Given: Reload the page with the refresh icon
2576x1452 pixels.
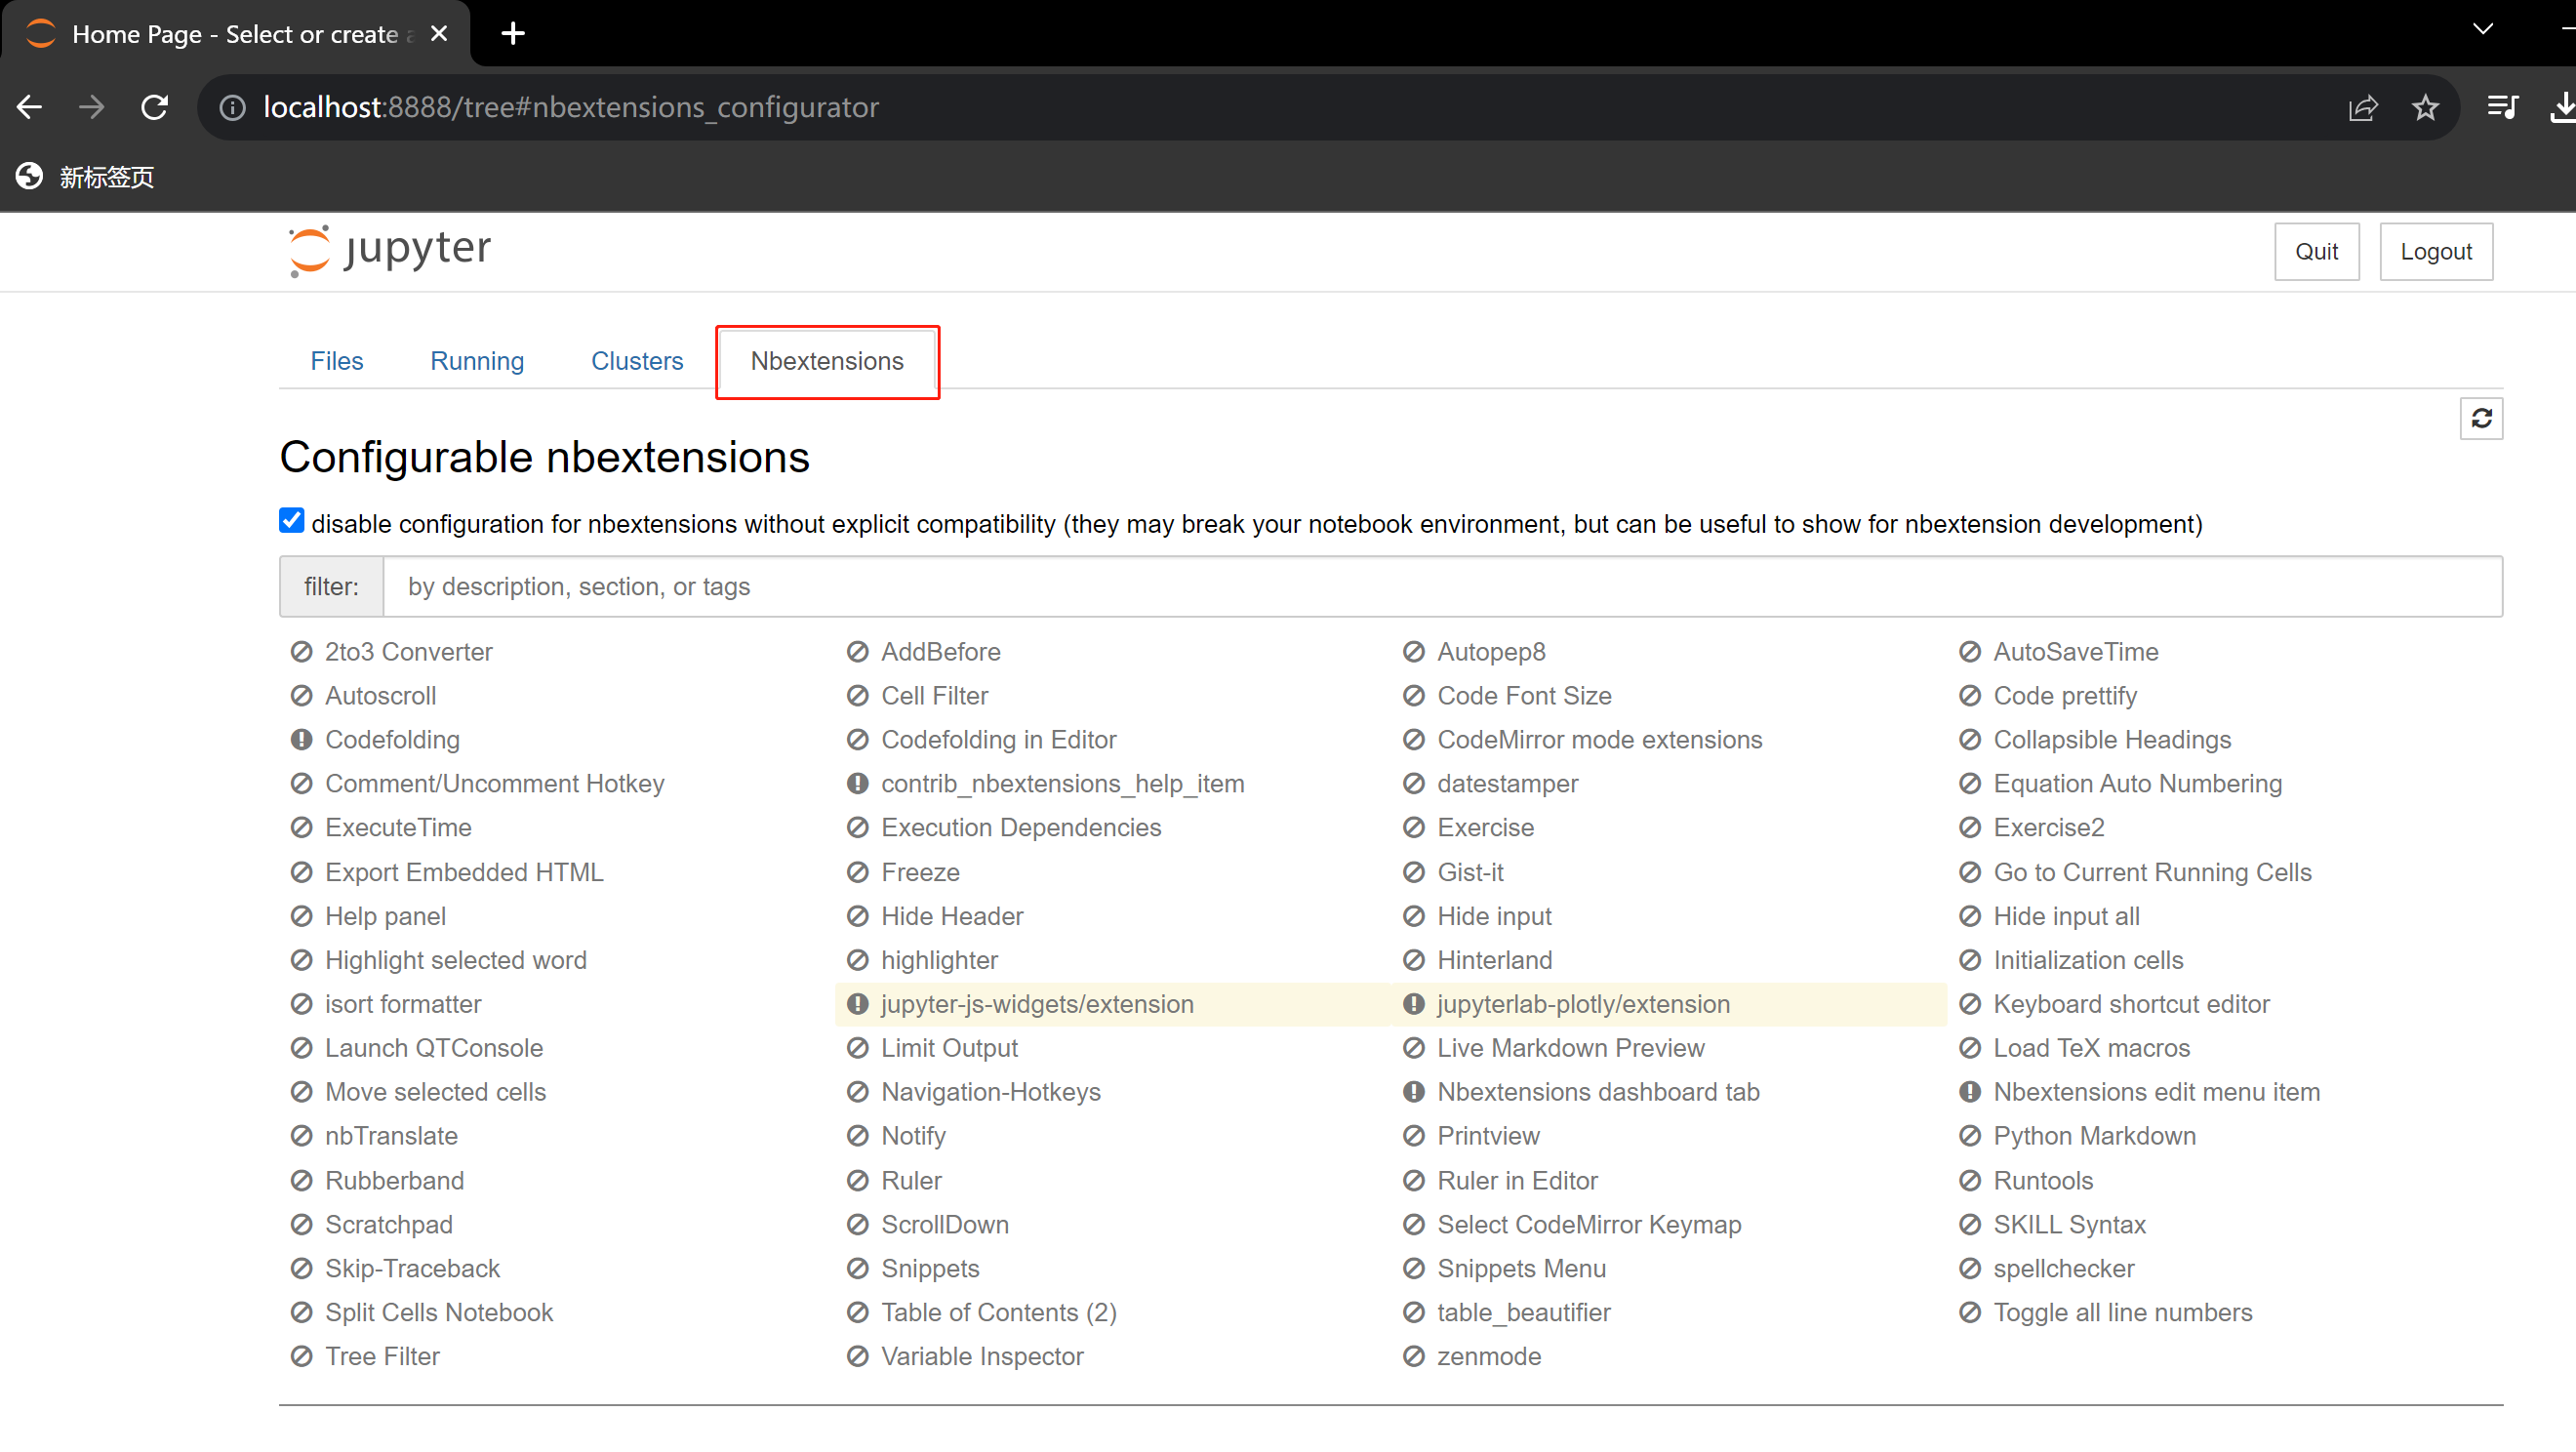Looking at the screenshot, I should (x=154, y=107).
